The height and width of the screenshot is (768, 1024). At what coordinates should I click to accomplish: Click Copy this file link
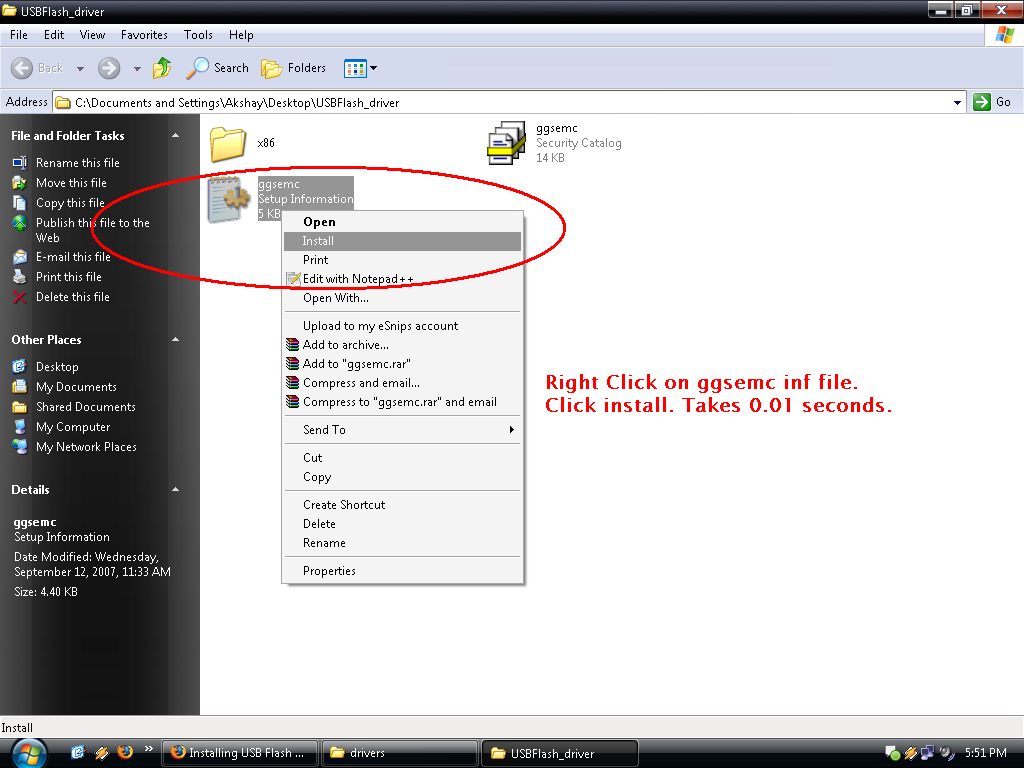click(x=70, y=203)
